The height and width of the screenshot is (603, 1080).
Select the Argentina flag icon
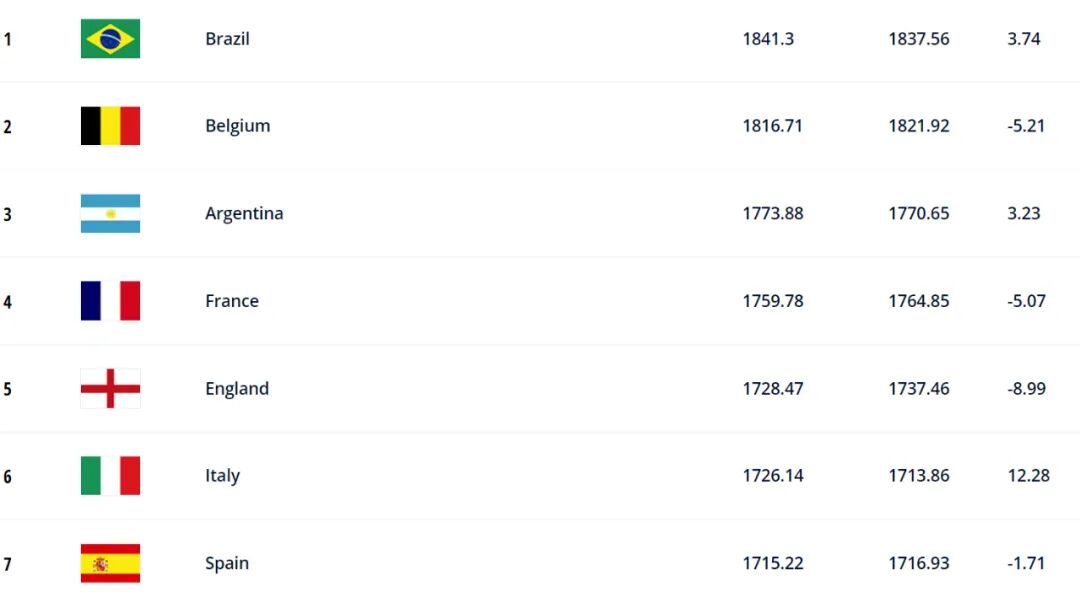pyautogui.click(x=110, y=214)
